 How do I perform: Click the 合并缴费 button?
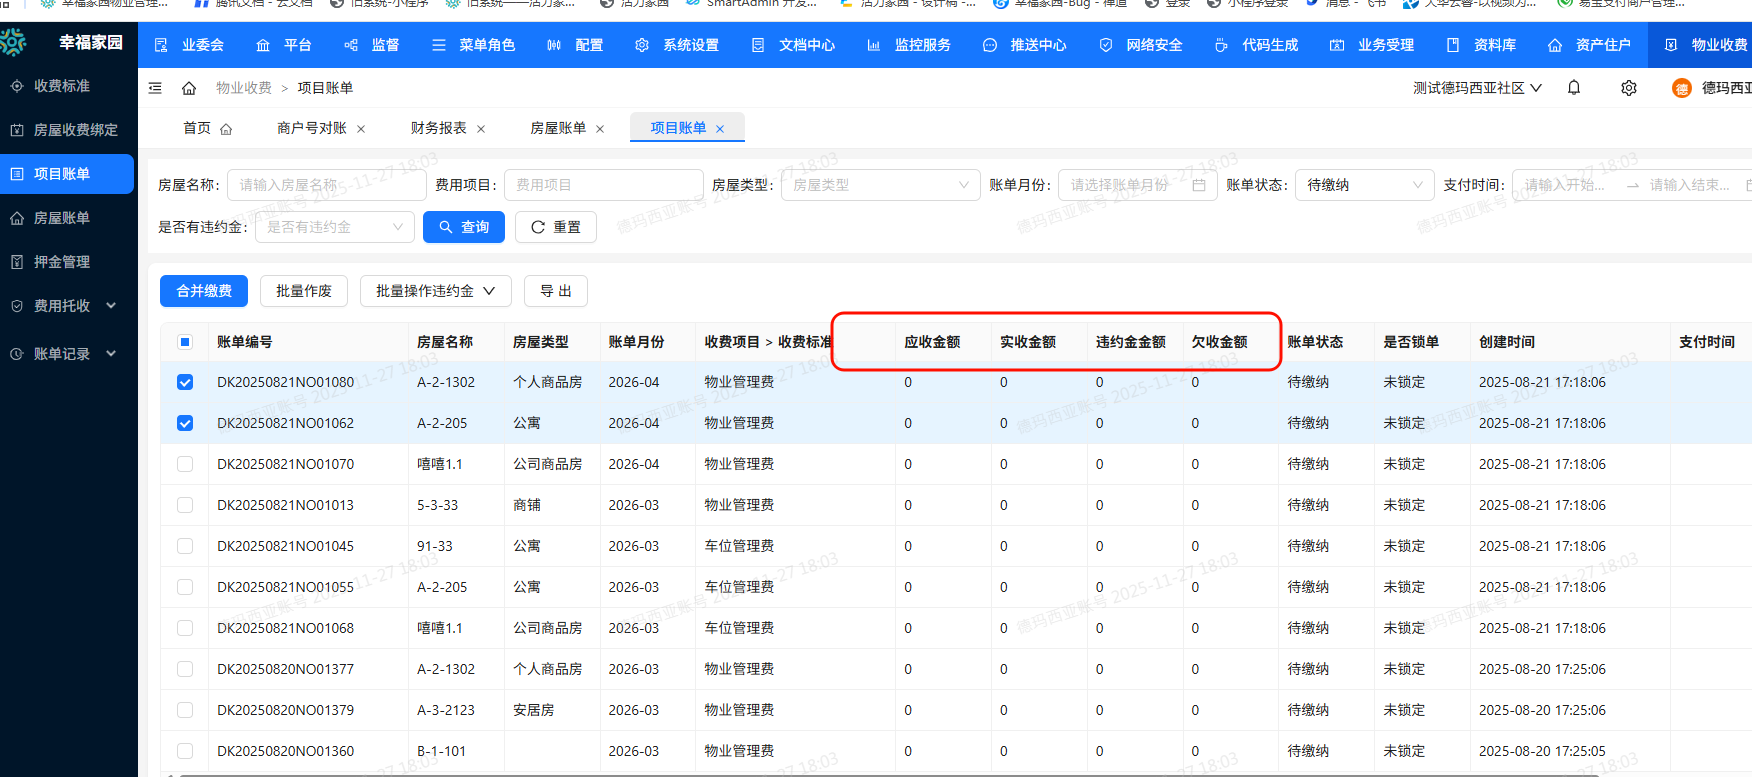(x=204, y=291)
